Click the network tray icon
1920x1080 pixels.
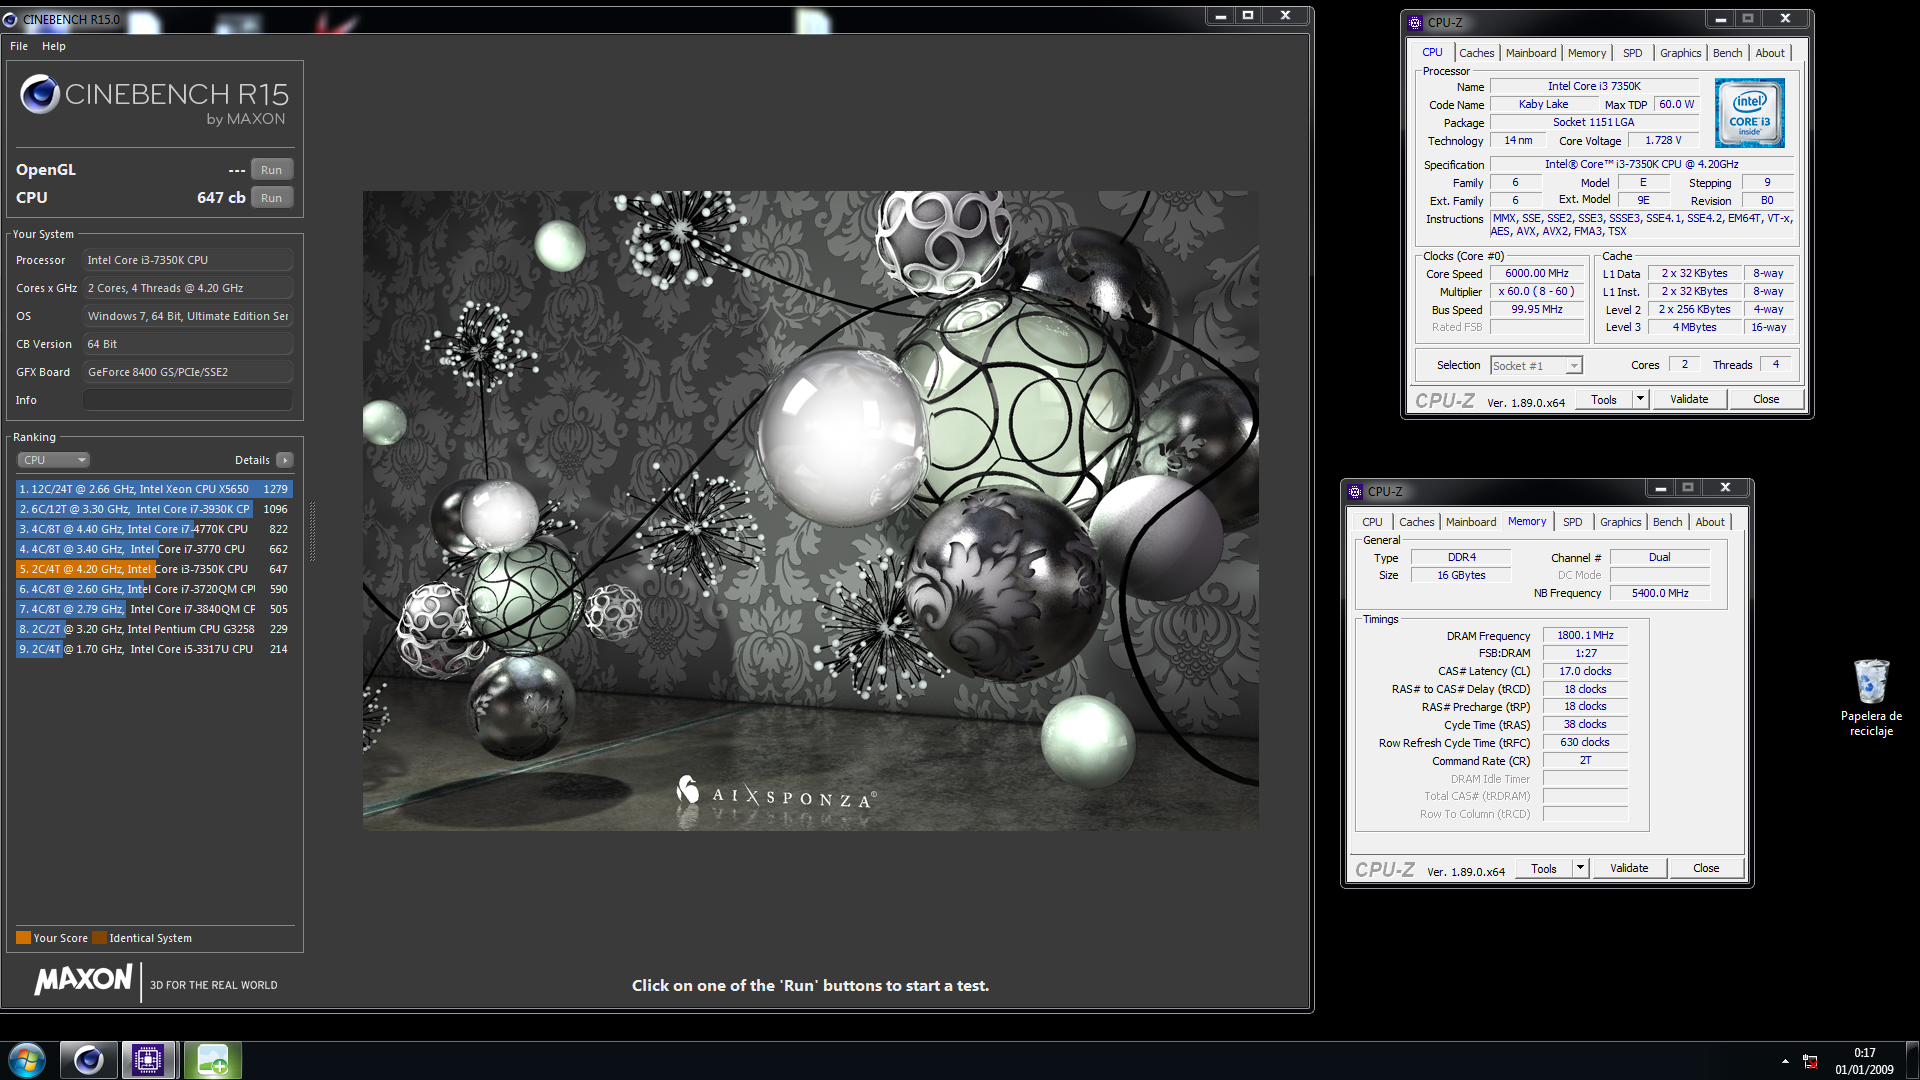[1810, 1061]
